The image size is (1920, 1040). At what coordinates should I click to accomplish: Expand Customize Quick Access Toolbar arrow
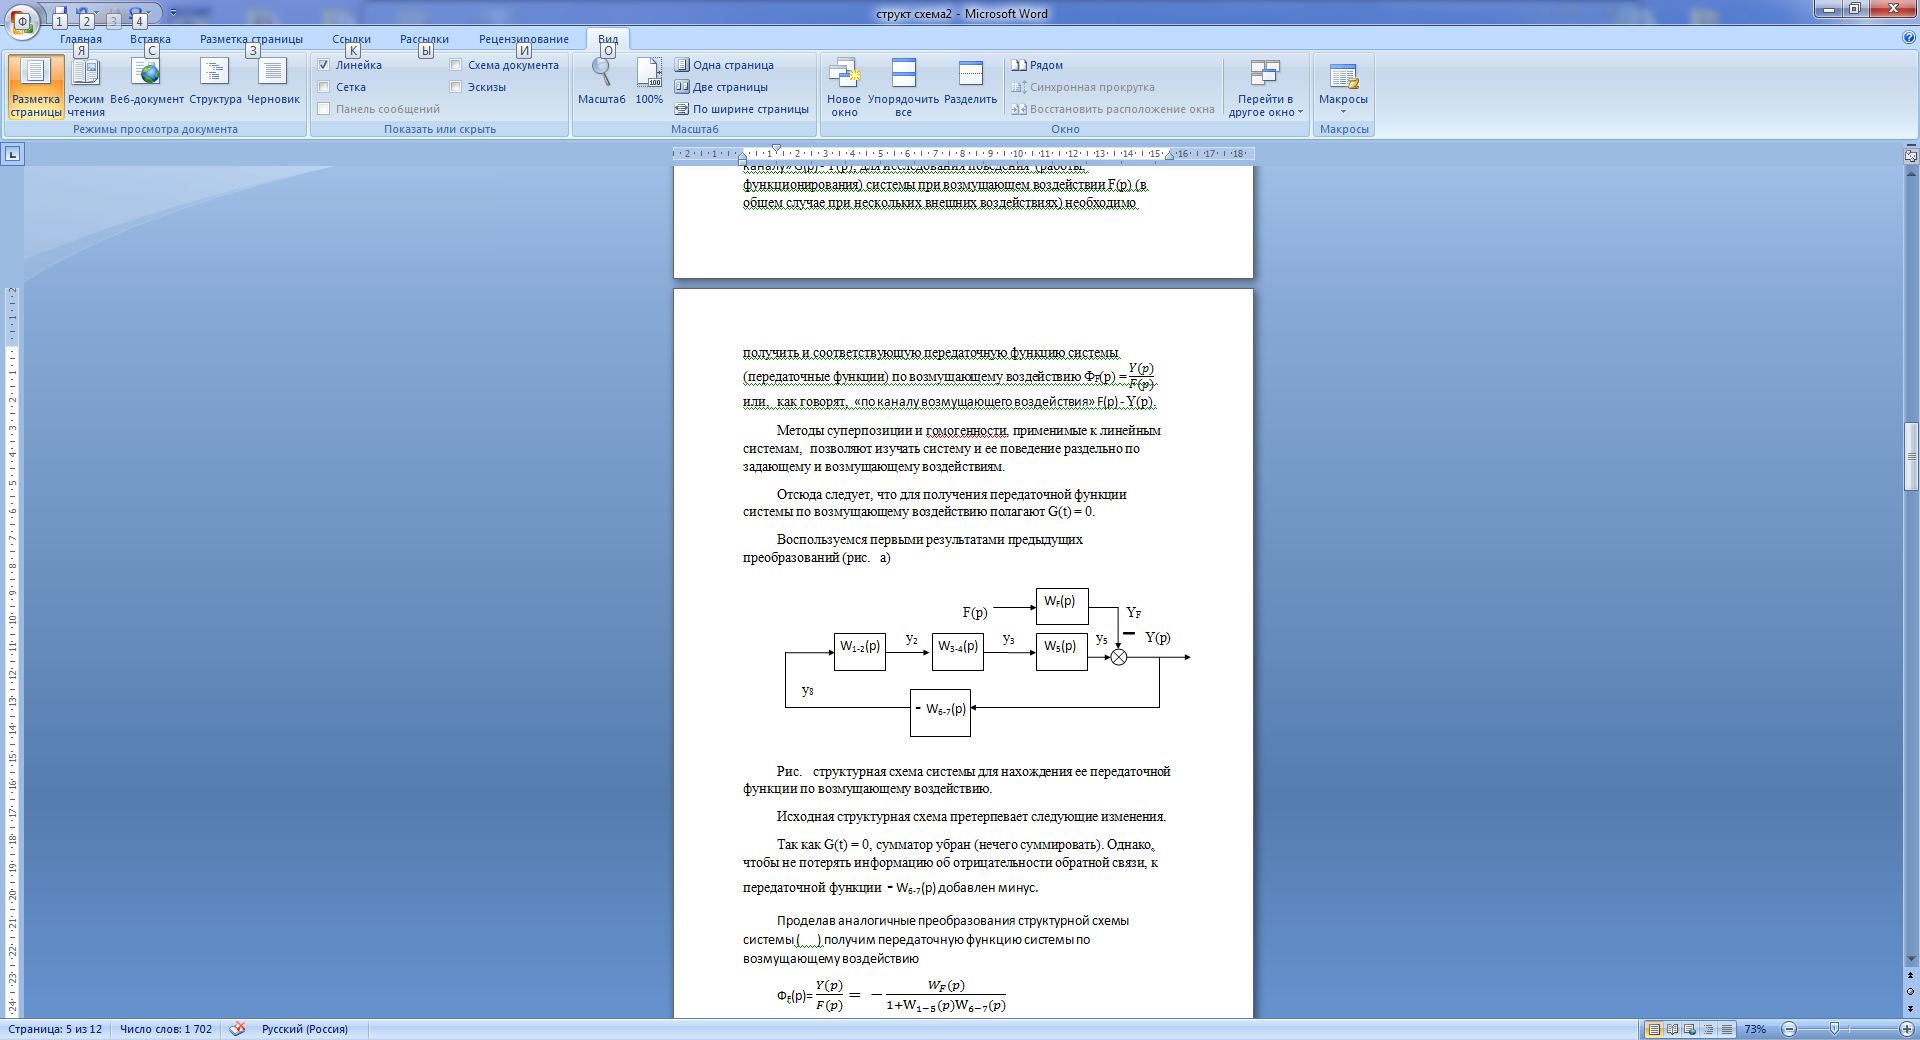173,13
